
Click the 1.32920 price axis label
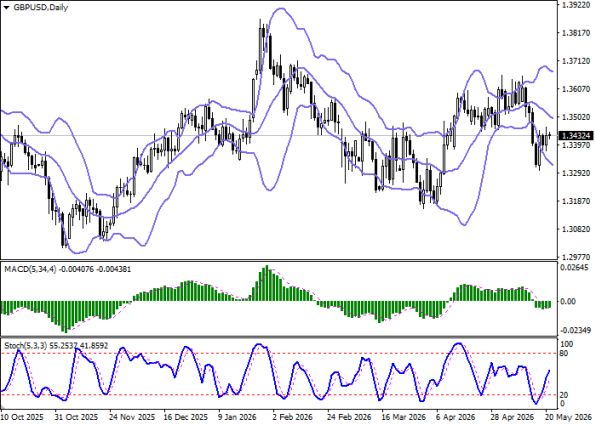(x=576, y=173)
